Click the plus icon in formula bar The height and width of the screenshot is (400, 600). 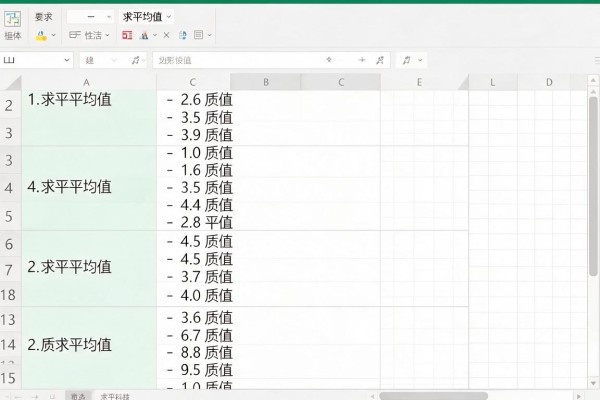(x=362, y=60)
